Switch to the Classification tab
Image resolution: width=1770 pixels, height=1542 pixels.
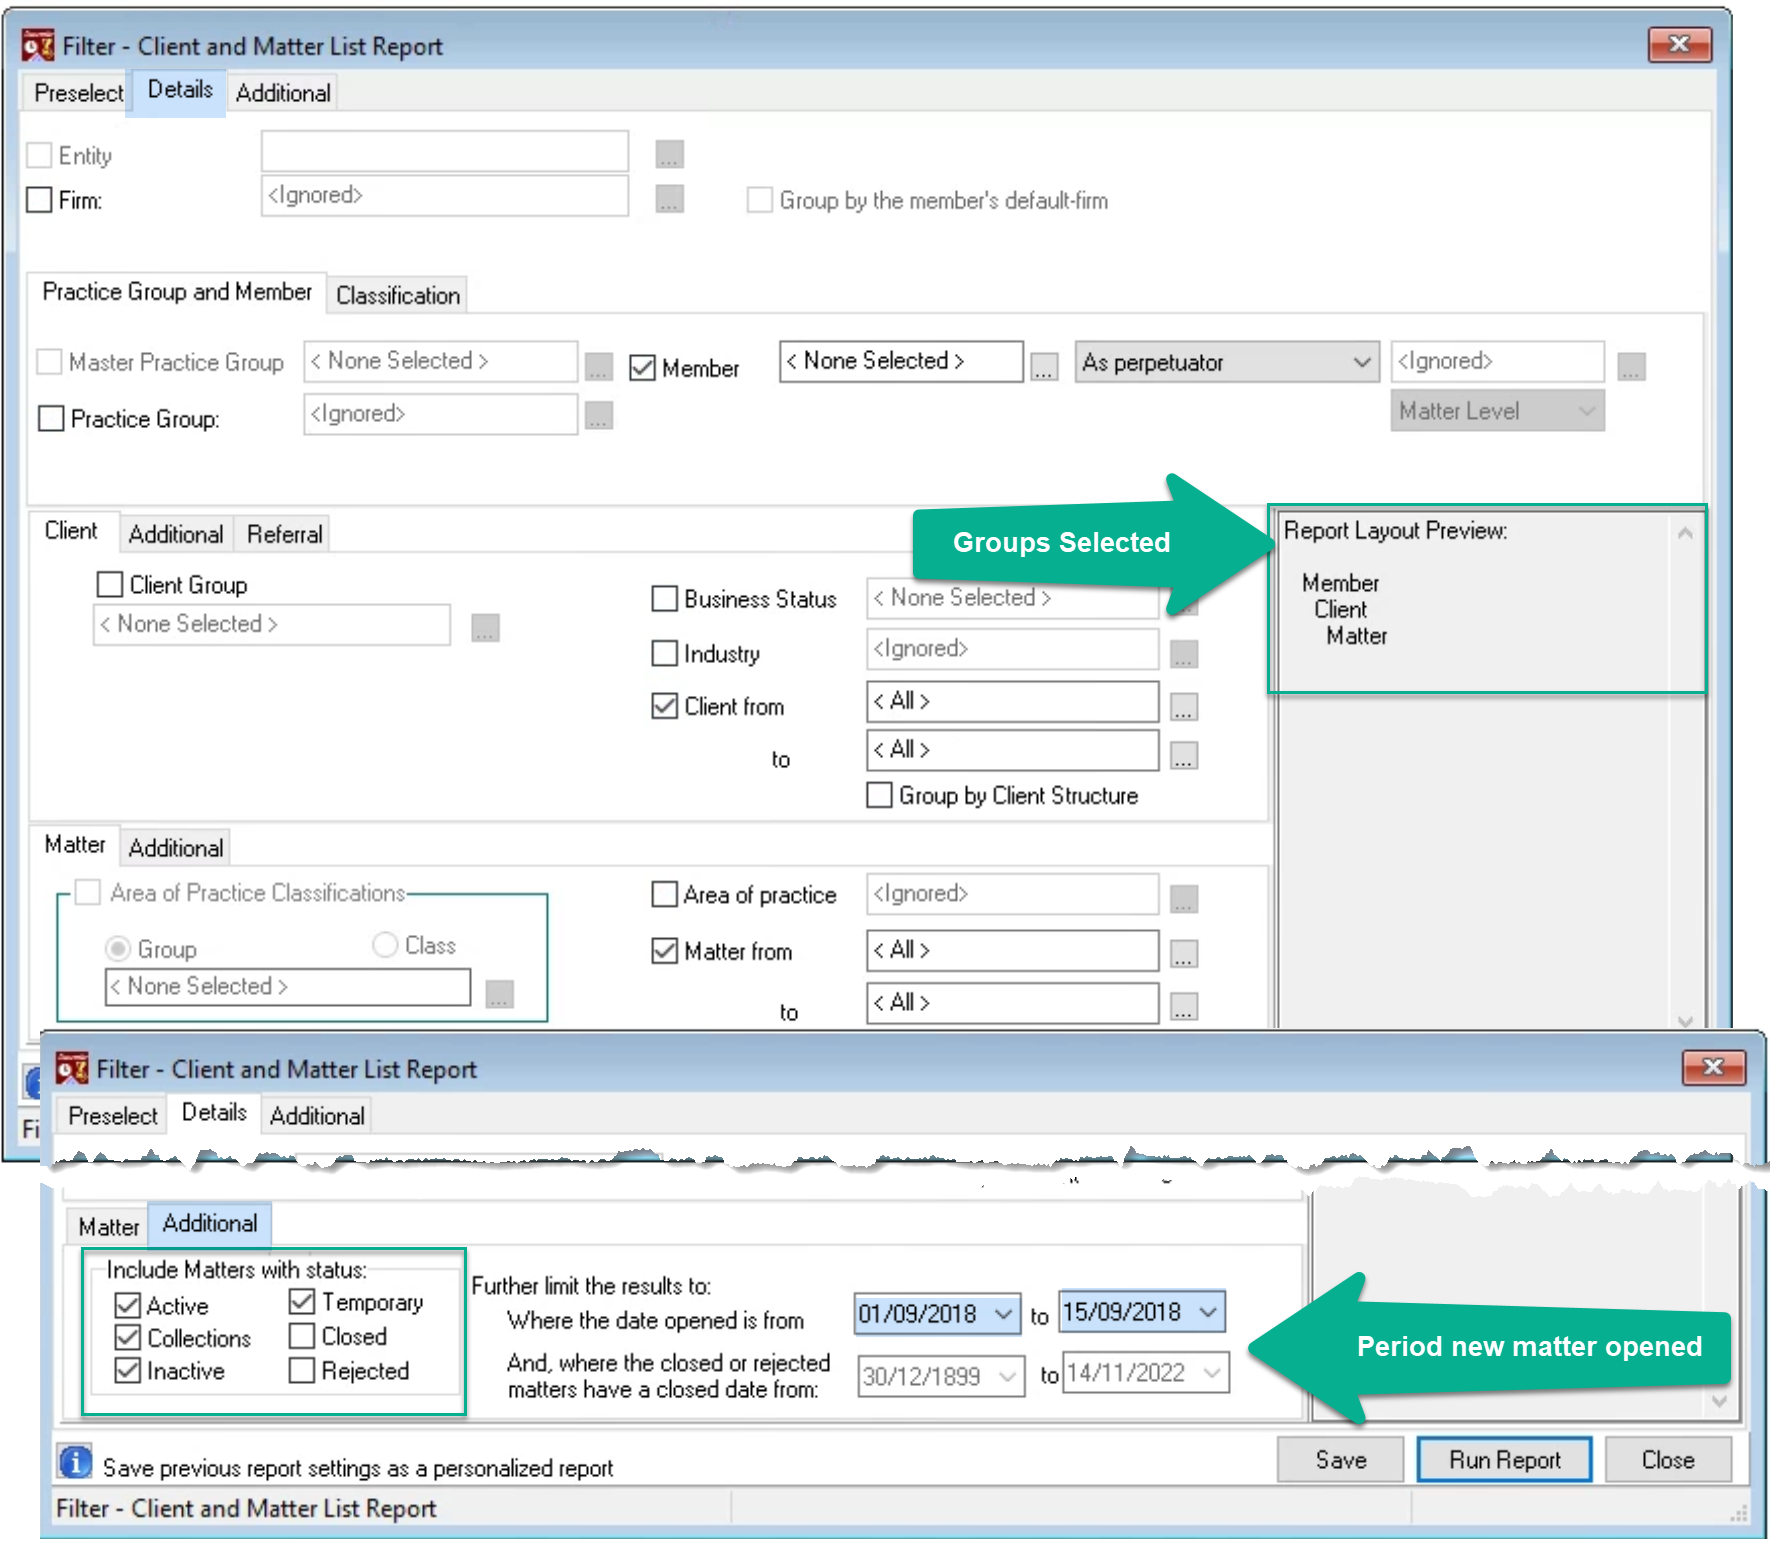pyautogui.click(x=398, y=295)
